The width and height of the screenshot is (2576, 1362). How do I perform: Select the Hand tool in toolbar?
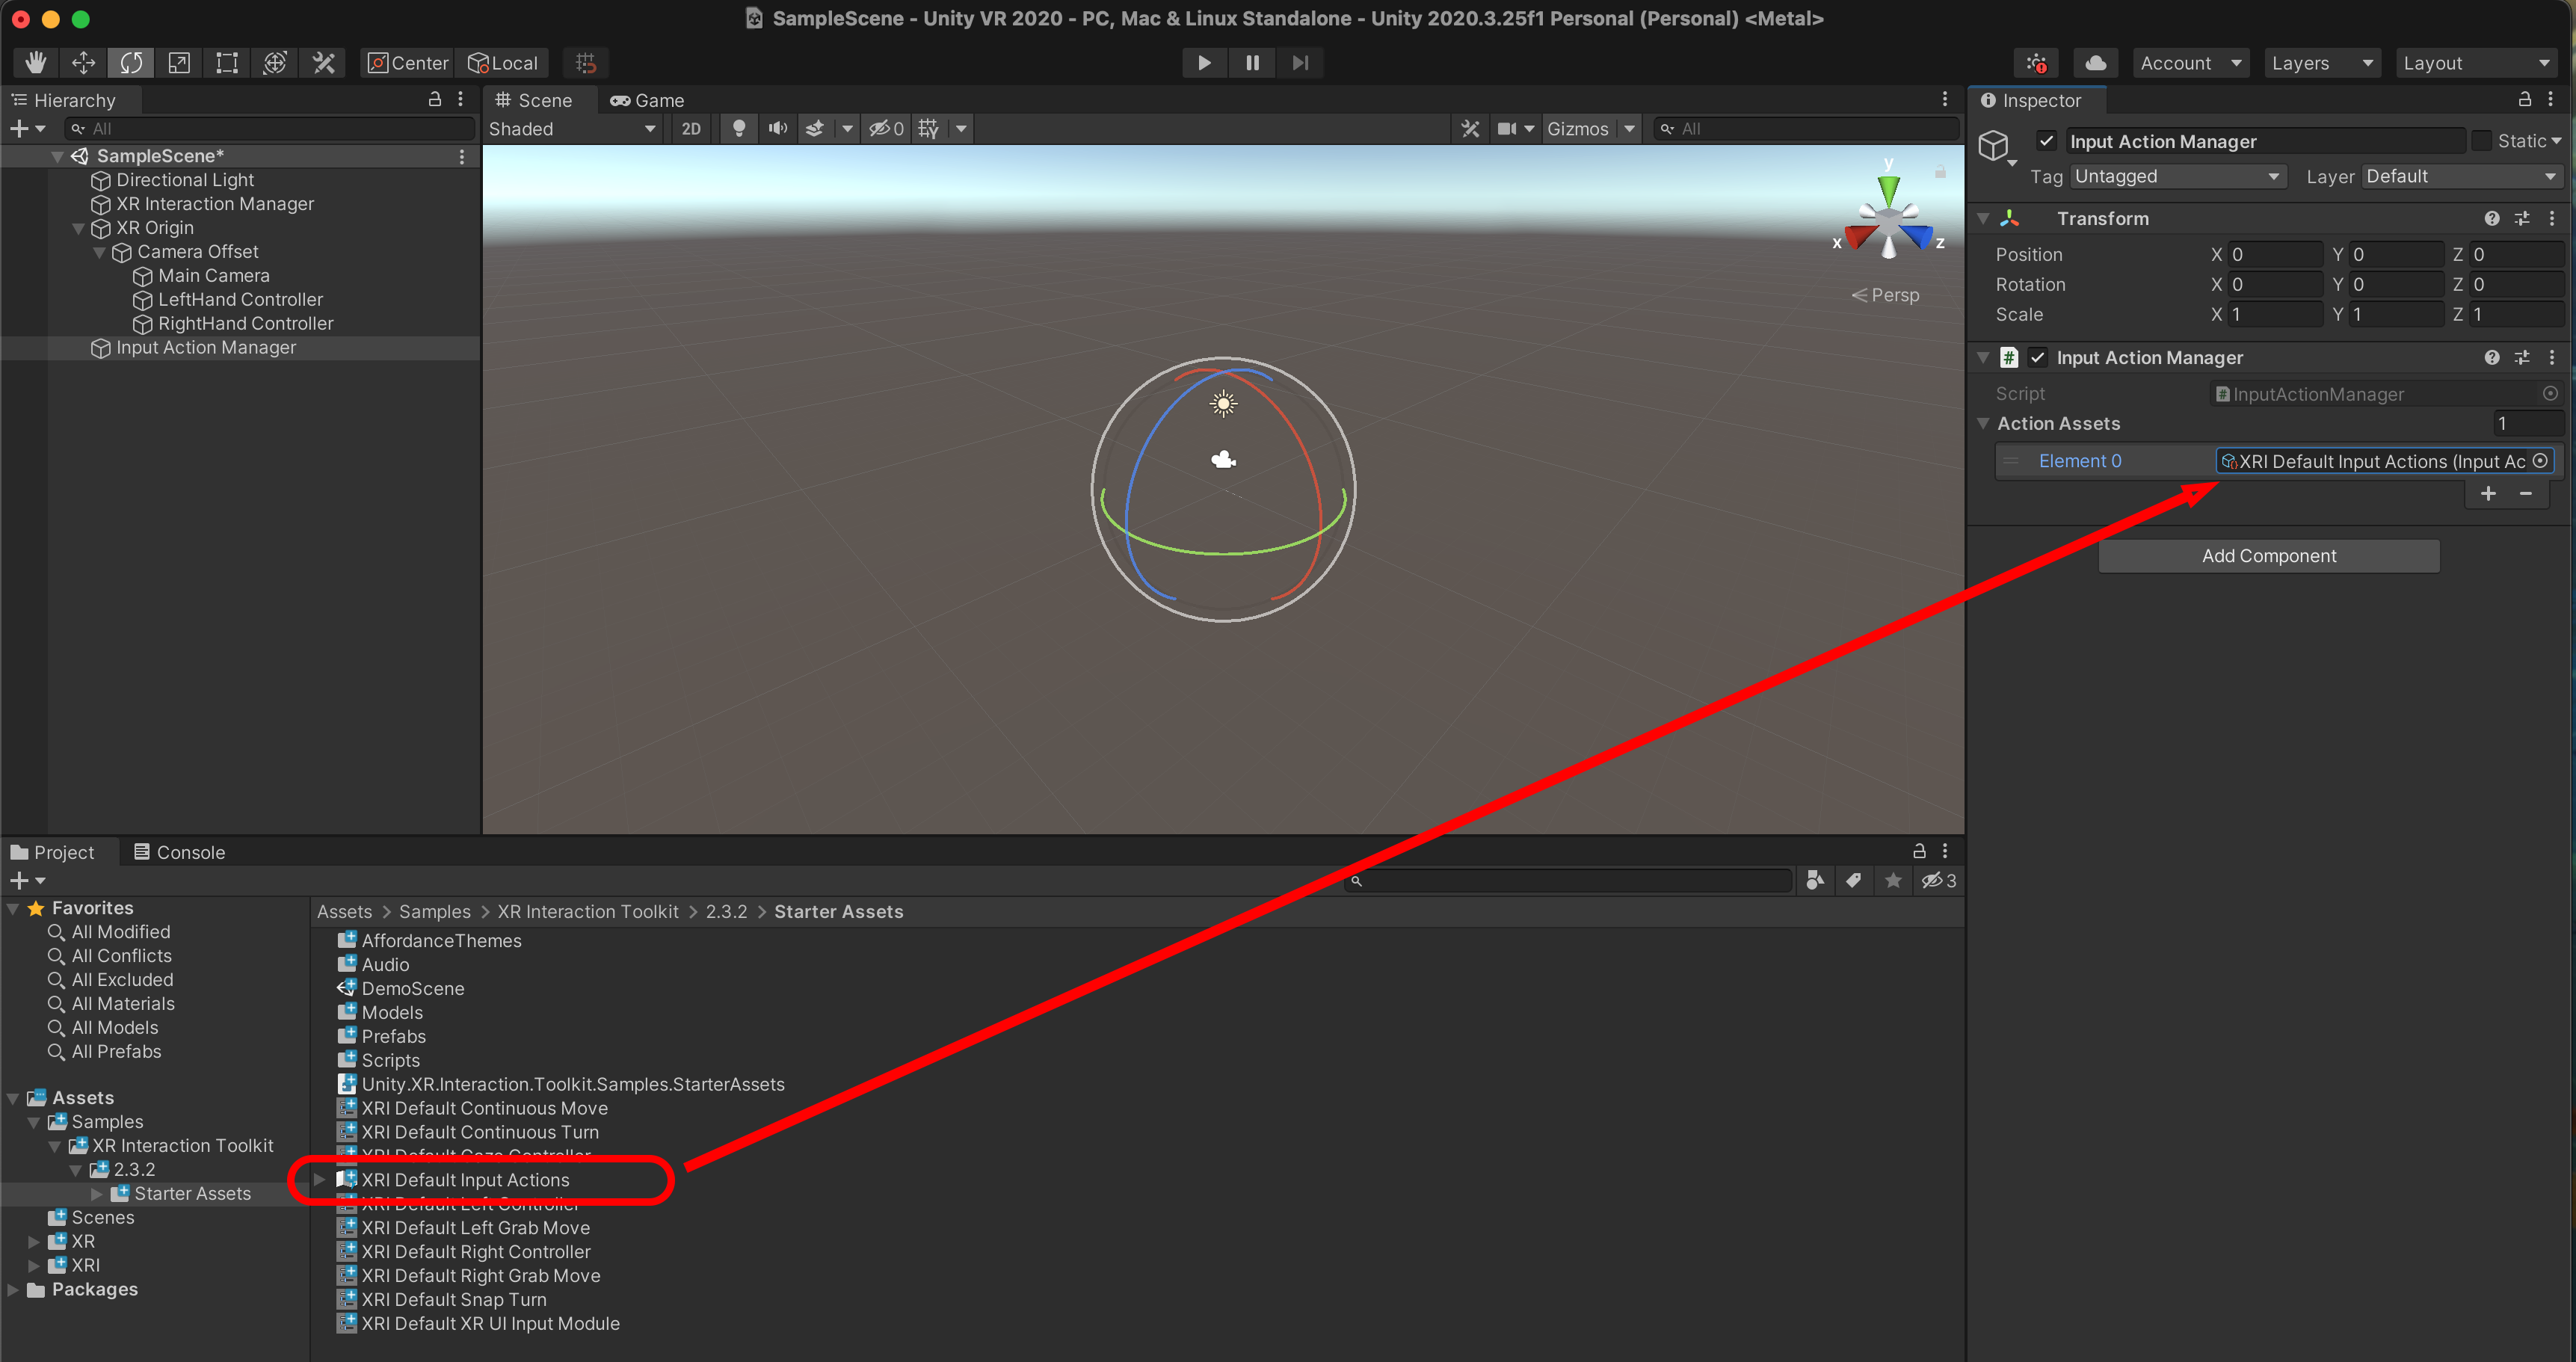point(36,63)
